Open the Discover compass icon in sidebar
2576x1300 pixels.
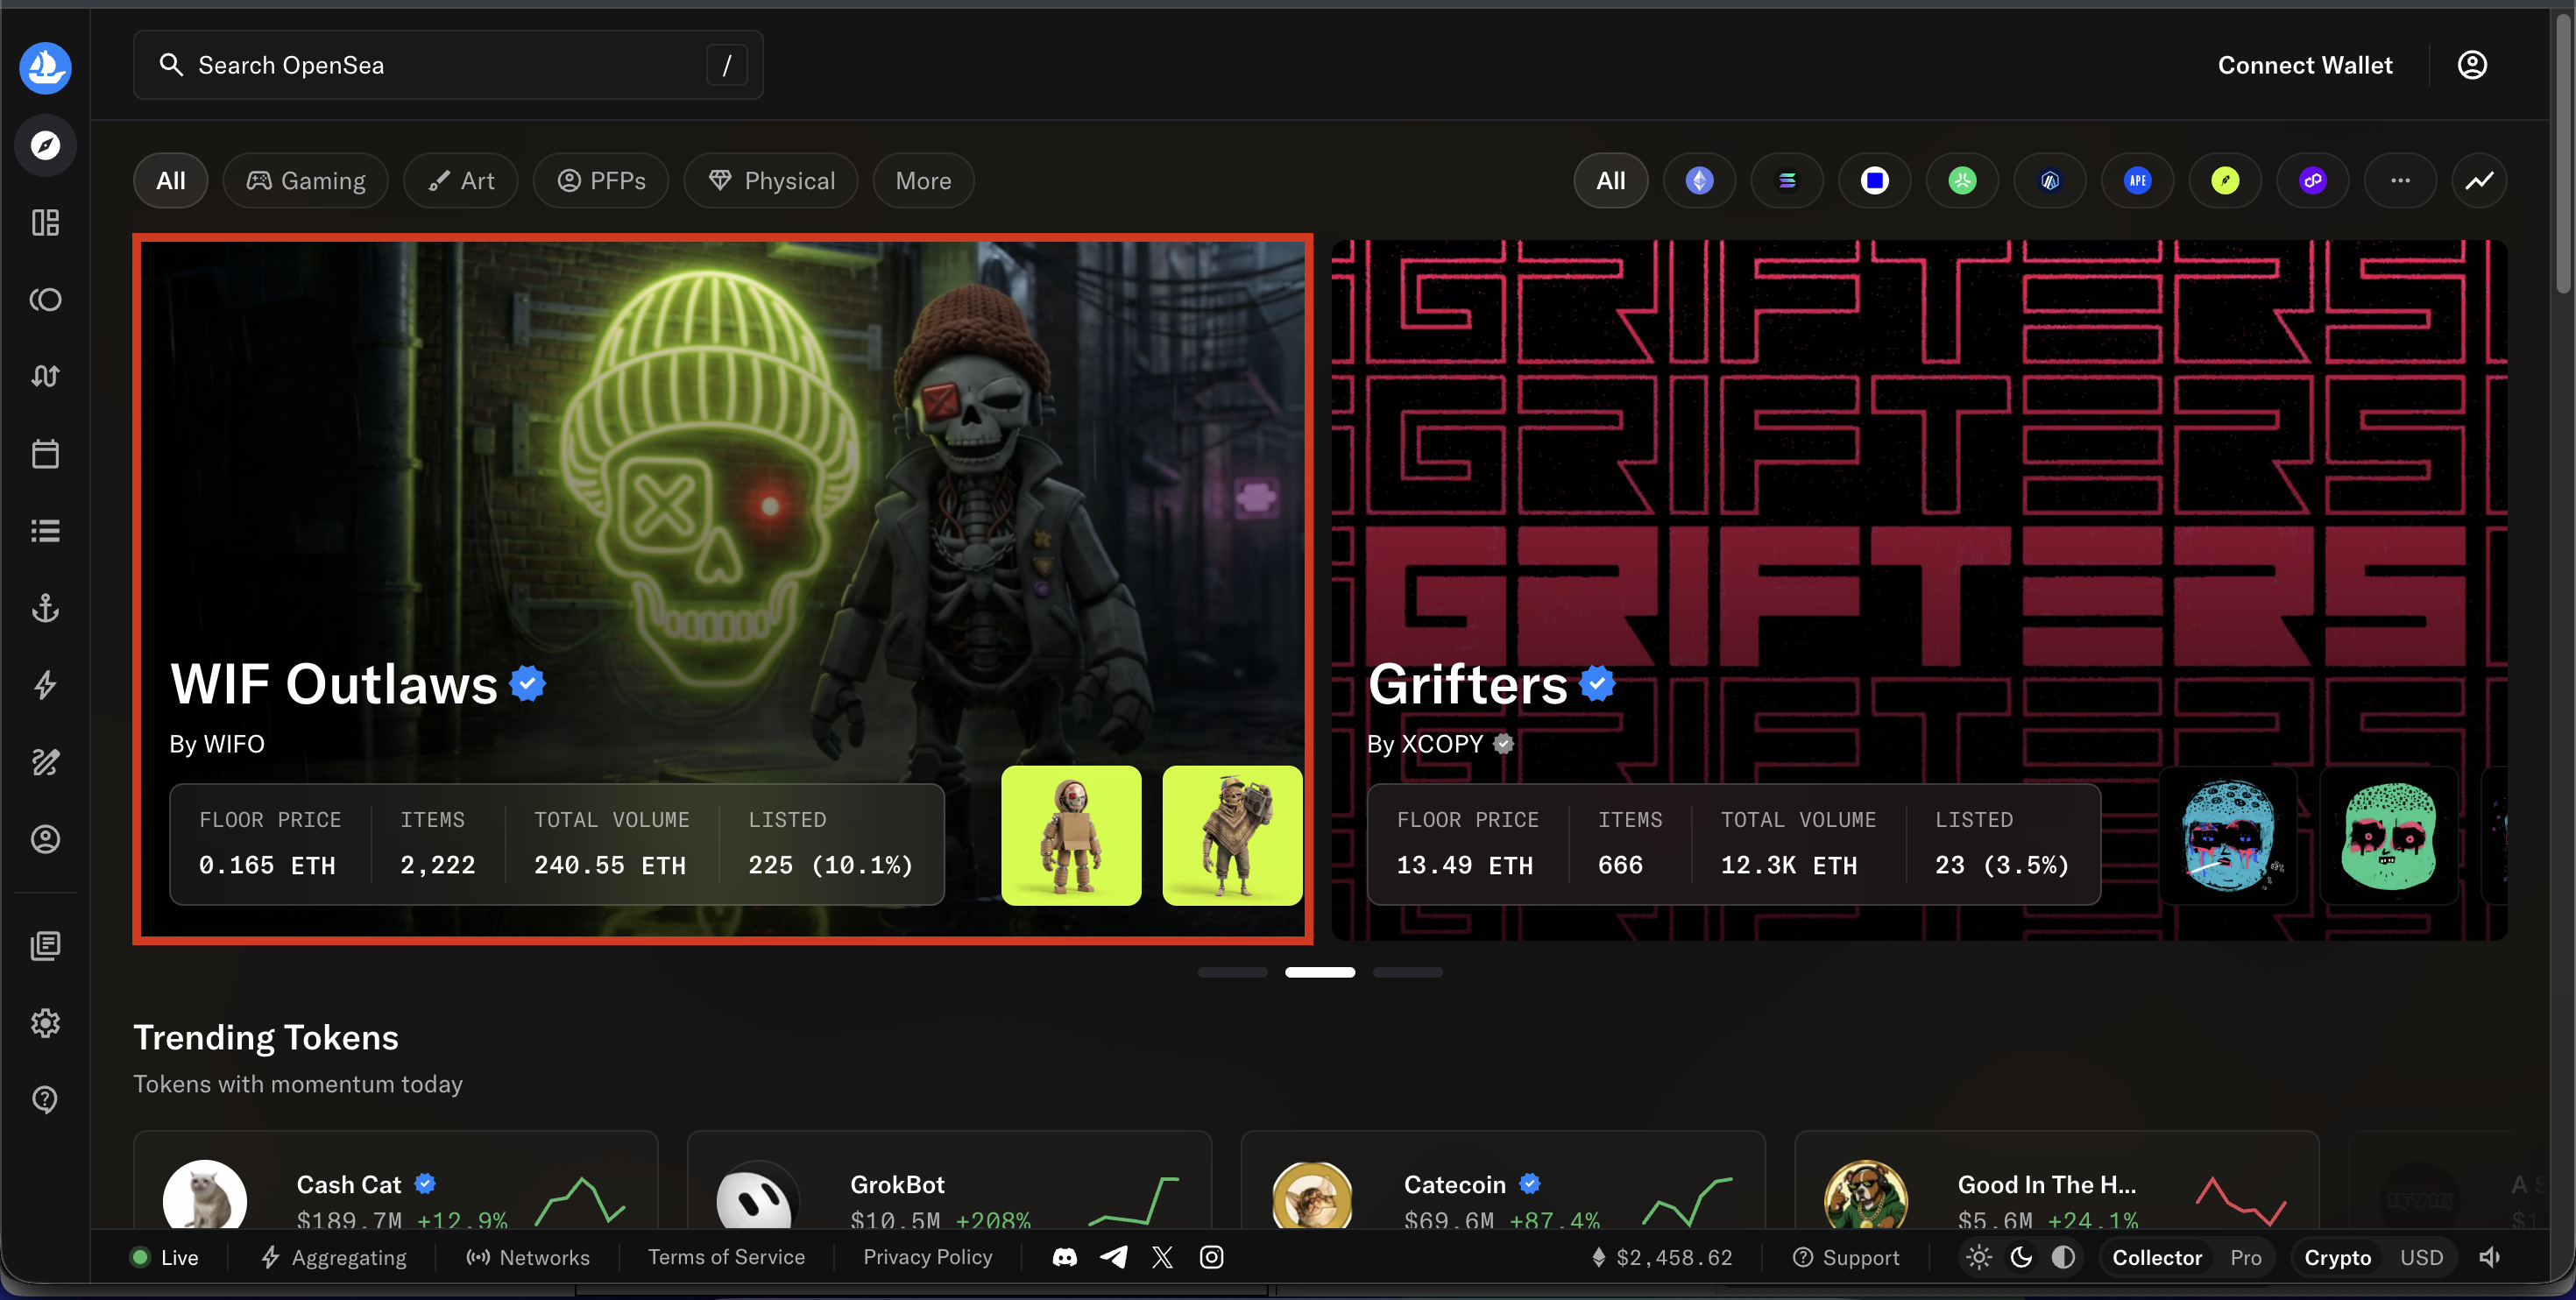point(45,145)
